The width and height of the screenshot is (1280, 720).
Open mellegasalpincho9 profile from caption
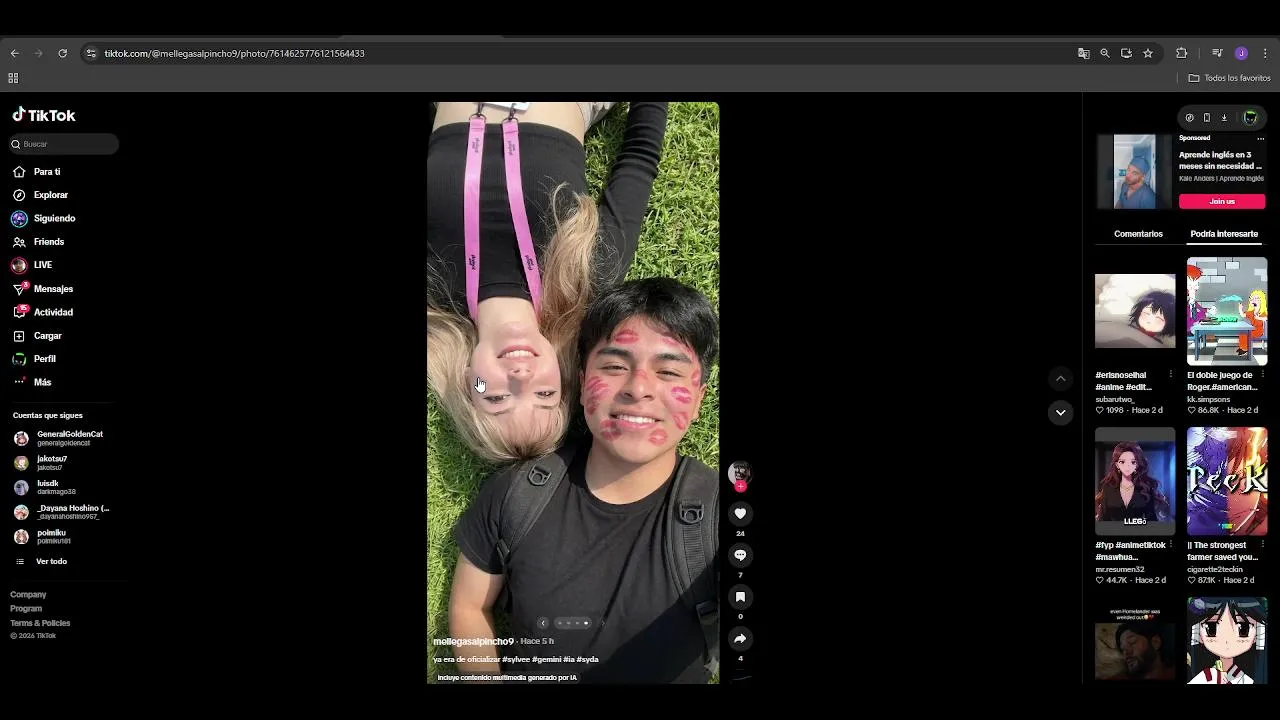point(473,641)
